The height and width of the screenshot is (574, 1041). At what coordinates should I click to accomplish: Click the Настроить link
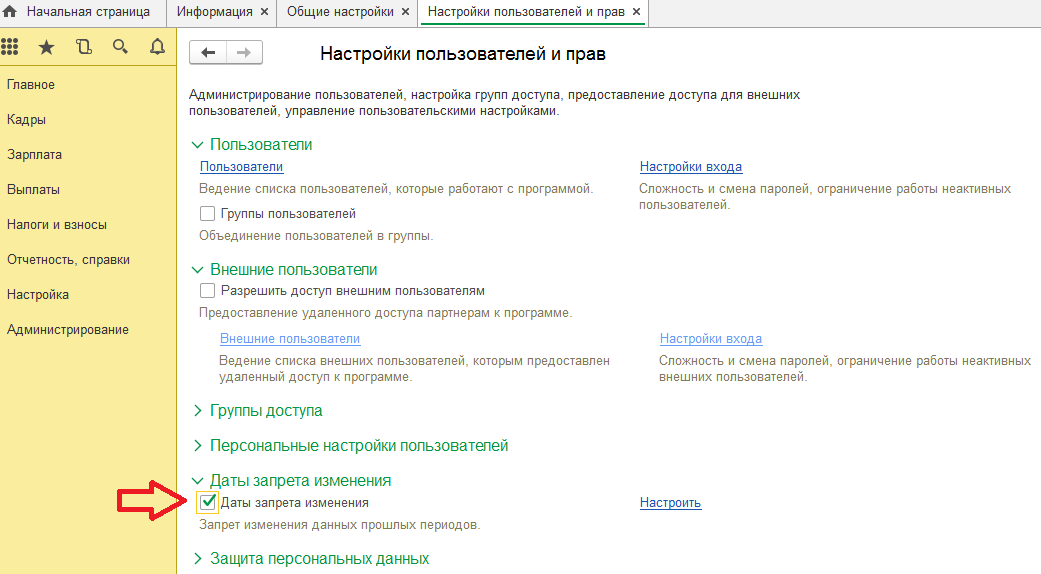coord(671,502)
